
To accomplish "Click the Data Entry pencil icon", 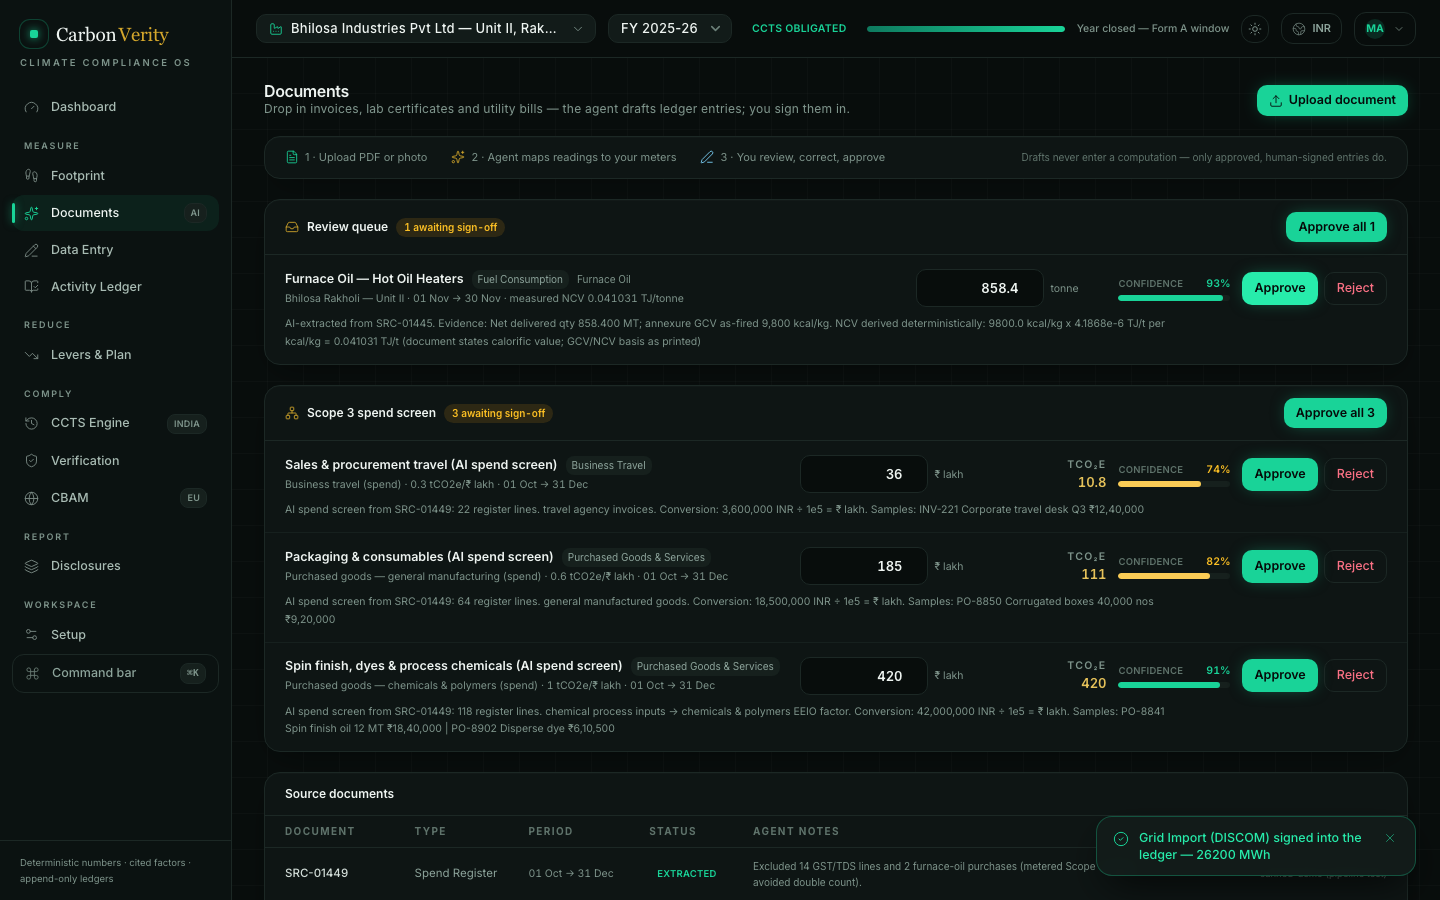I will [x=32, y=250].
